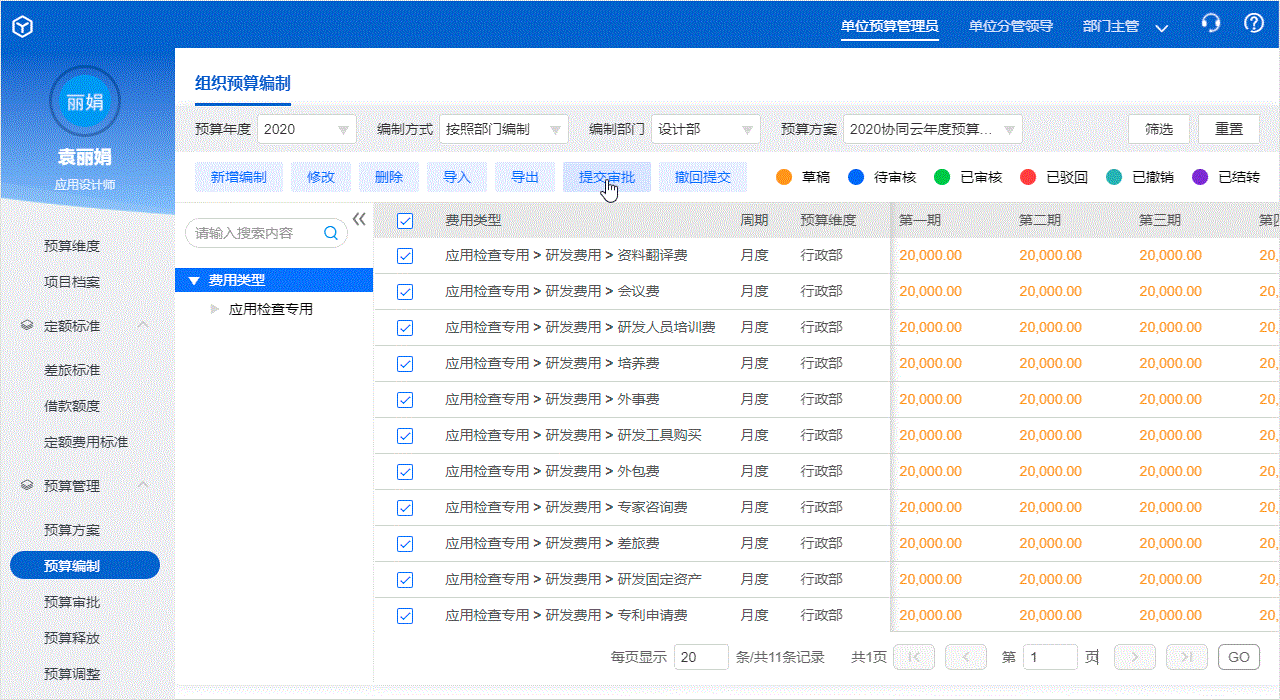Open the help question mark icon

click(x=1254, y=24)
